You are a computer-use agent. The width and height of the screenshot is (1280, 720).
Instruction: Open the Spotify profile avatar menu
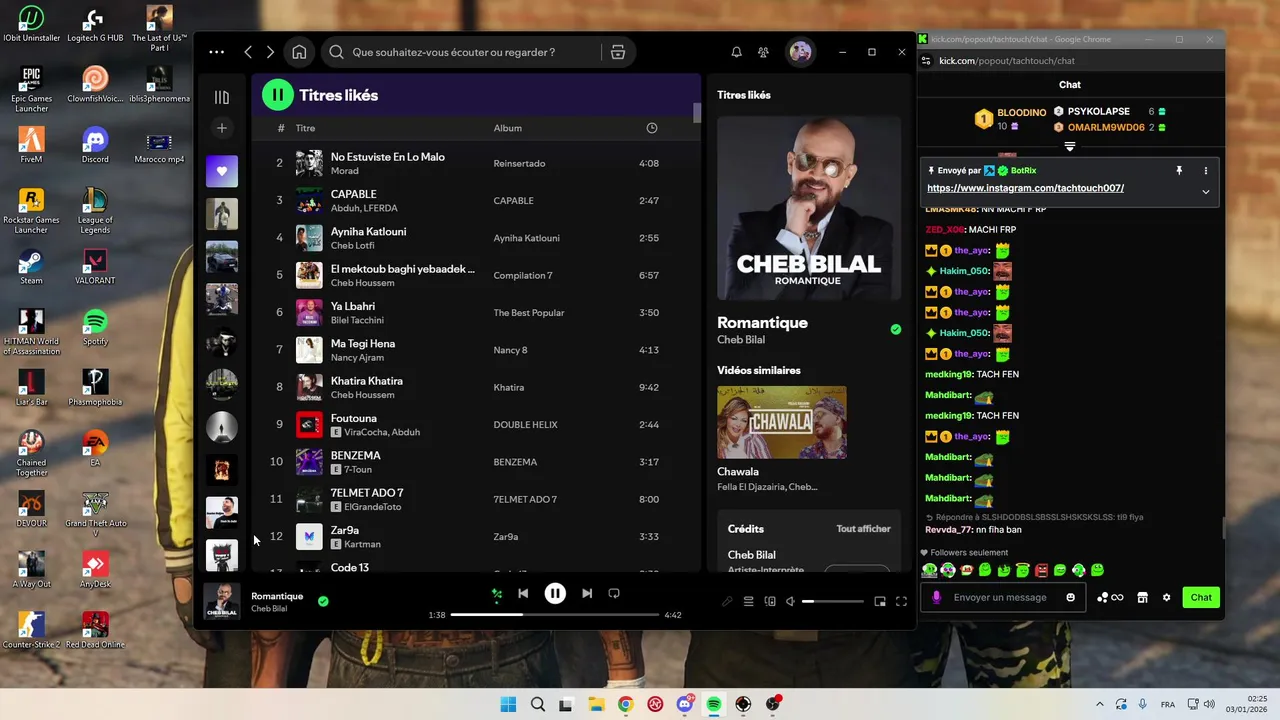pos(800,52)
